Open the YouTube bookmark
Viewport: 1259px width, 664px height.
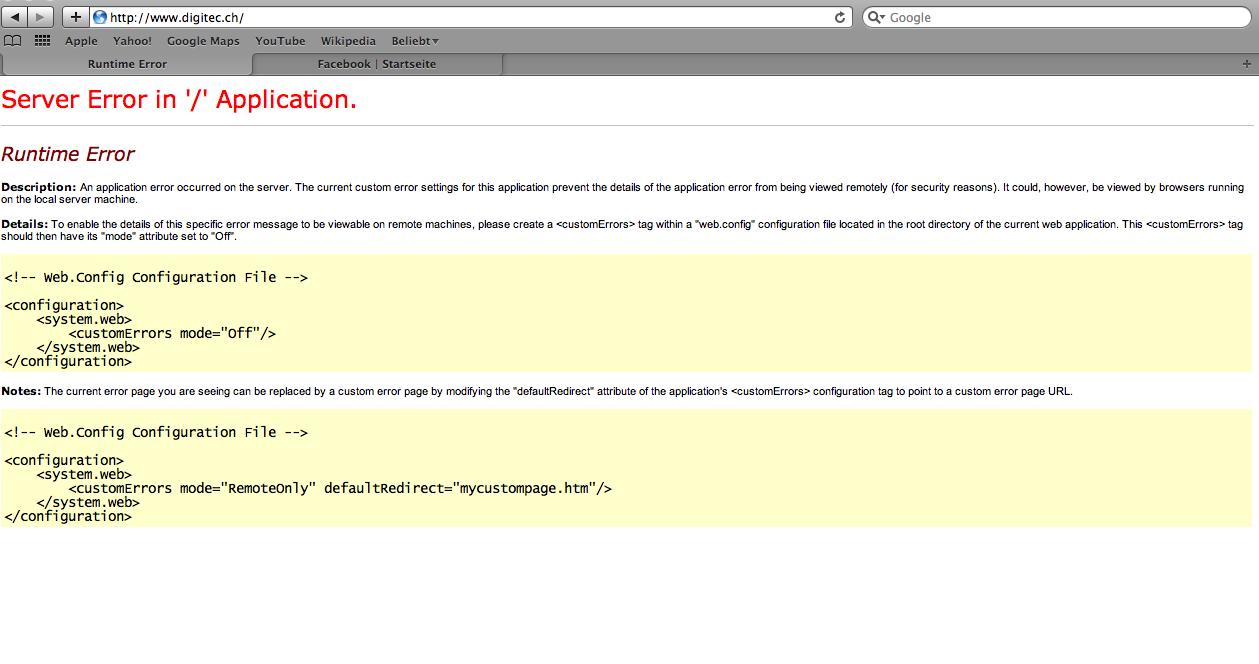(280, 41)
